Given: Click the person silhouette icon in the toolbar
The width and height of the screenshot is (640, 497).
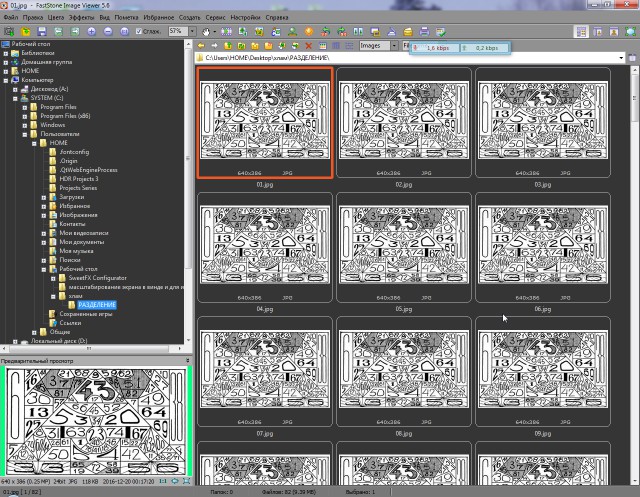Looking at the screenshot, I should pyautogui.click(x=292, y=31).
